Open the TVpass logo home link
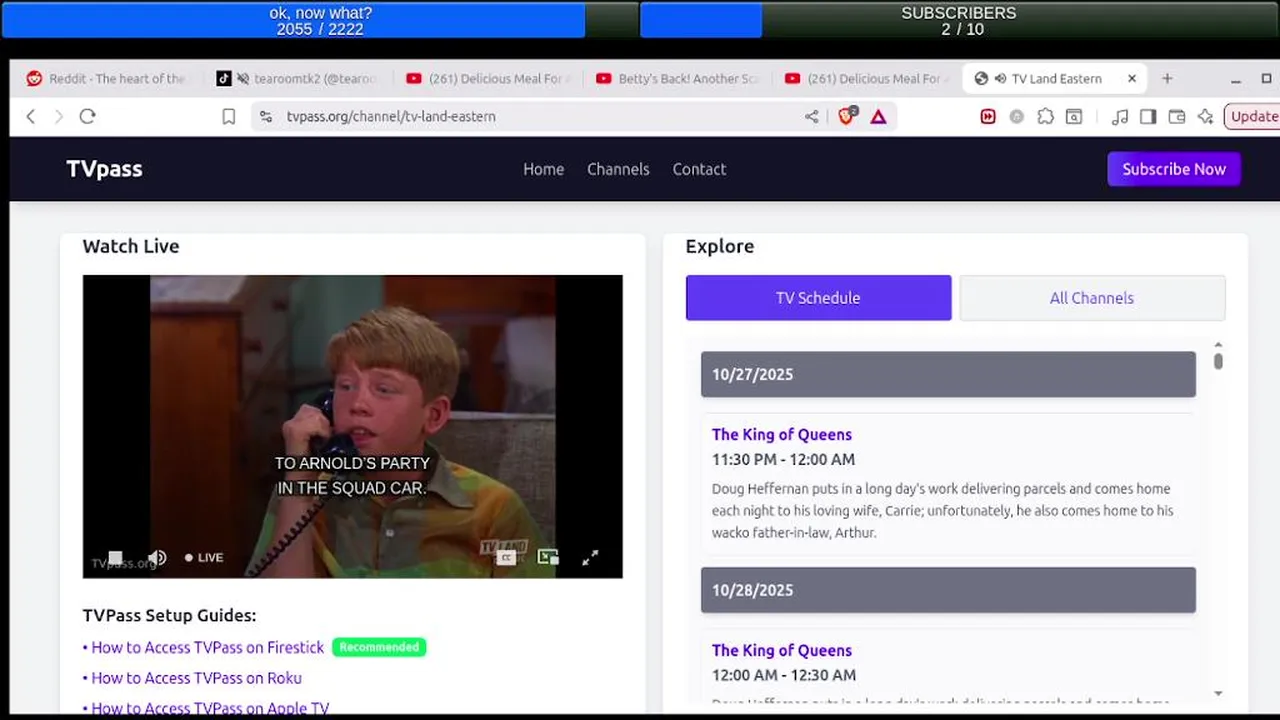The height and width of the screenshot is (720, 1280). (x=104, y=169)
